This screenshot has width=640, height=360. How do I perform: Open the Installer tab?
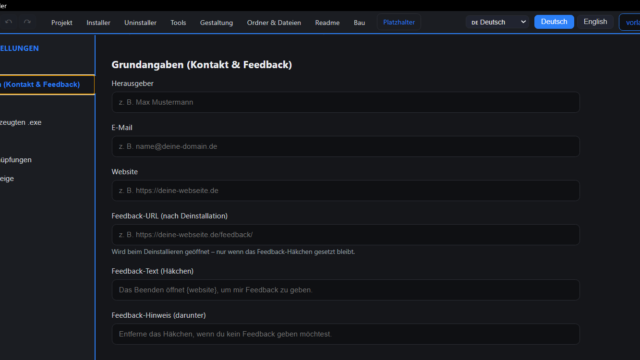(x=98, y=22)
